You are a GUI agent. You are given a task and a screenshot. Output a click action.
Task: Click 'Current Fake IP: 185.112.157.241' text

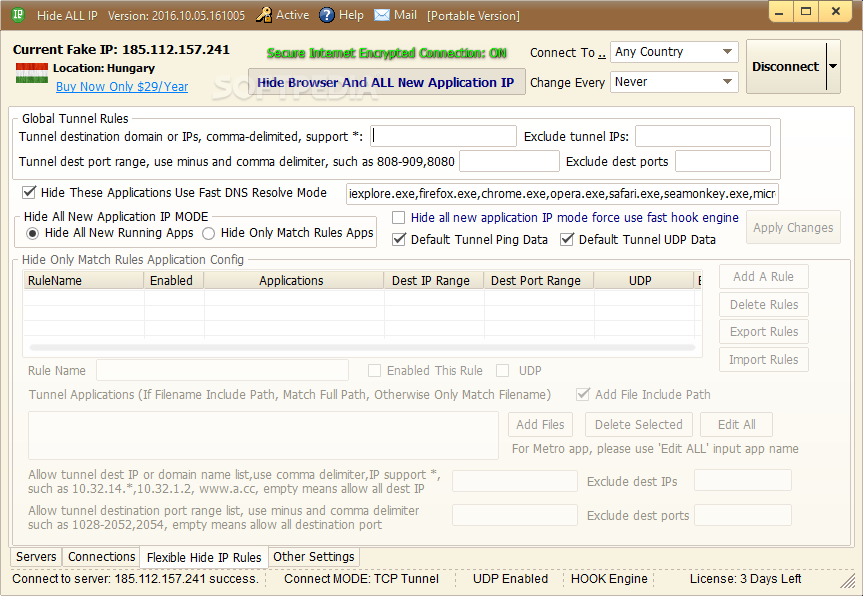point(121,50)
